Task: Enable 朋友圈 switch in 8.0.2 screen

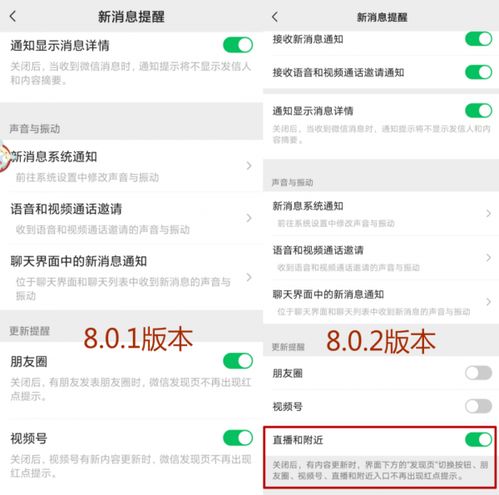Action: (x=479, y=373)
